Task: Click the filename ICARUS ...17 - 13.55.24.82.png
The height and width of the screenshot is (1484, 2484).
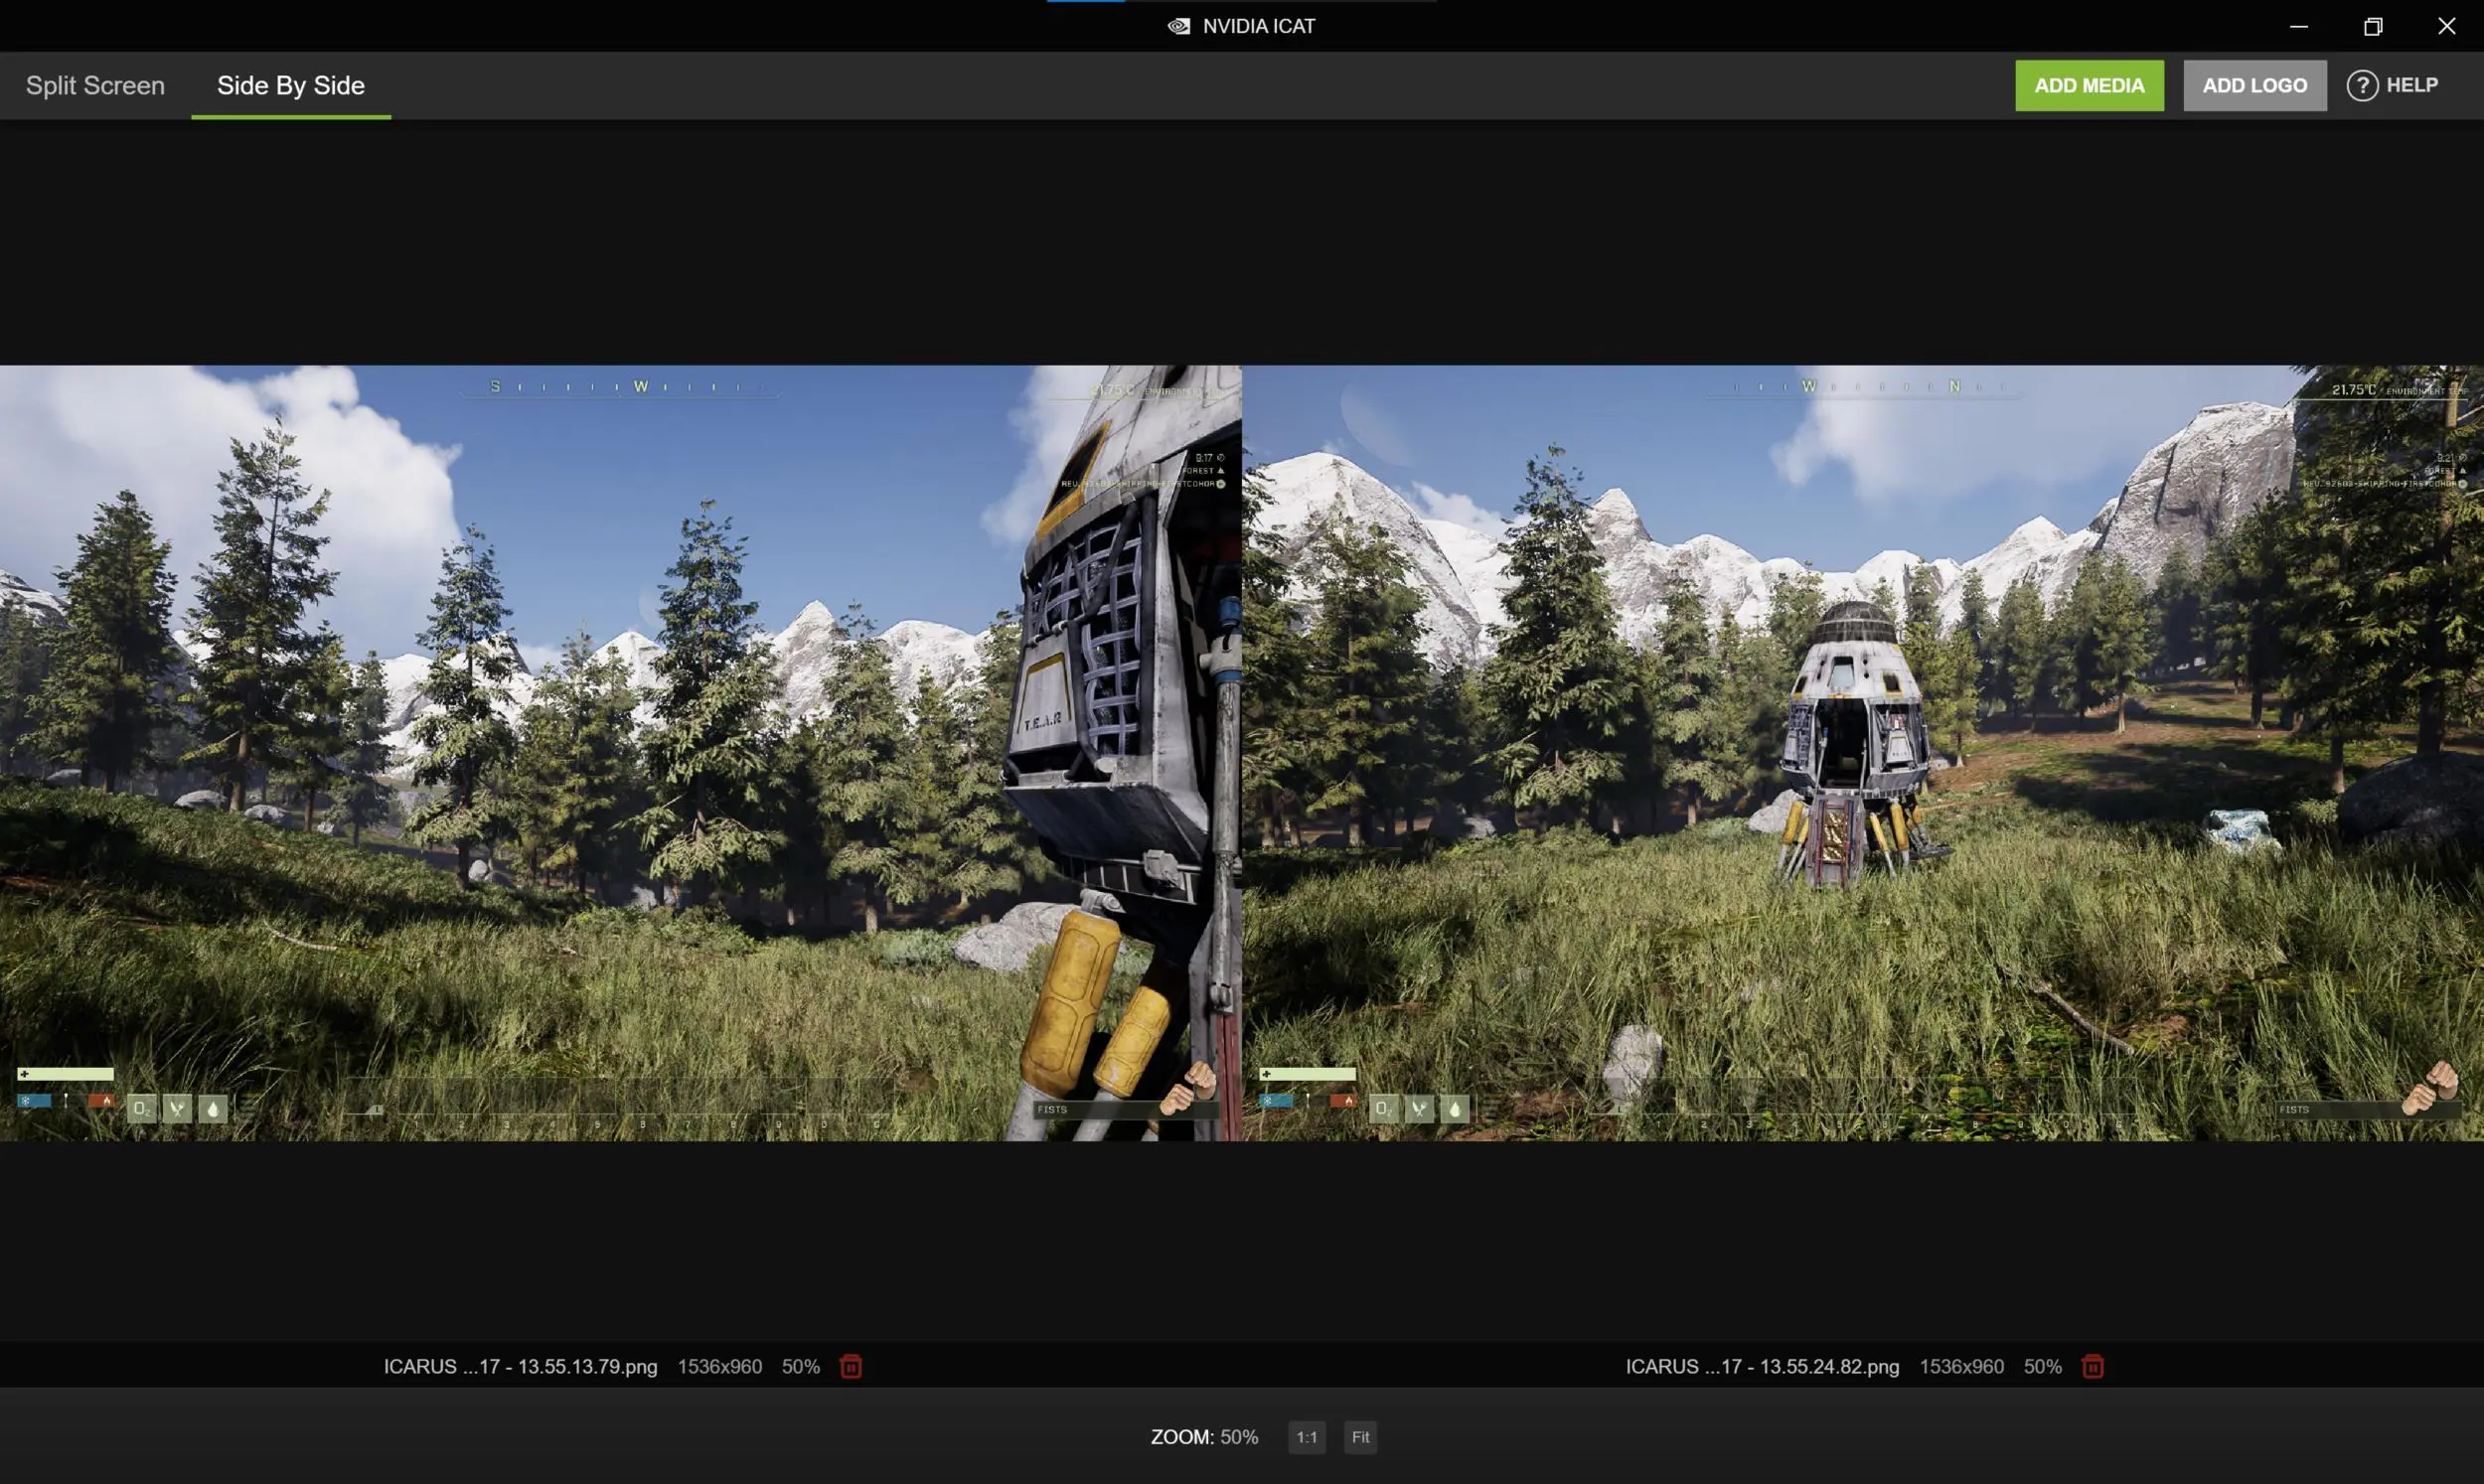Action: [x=1762, y=1366]
